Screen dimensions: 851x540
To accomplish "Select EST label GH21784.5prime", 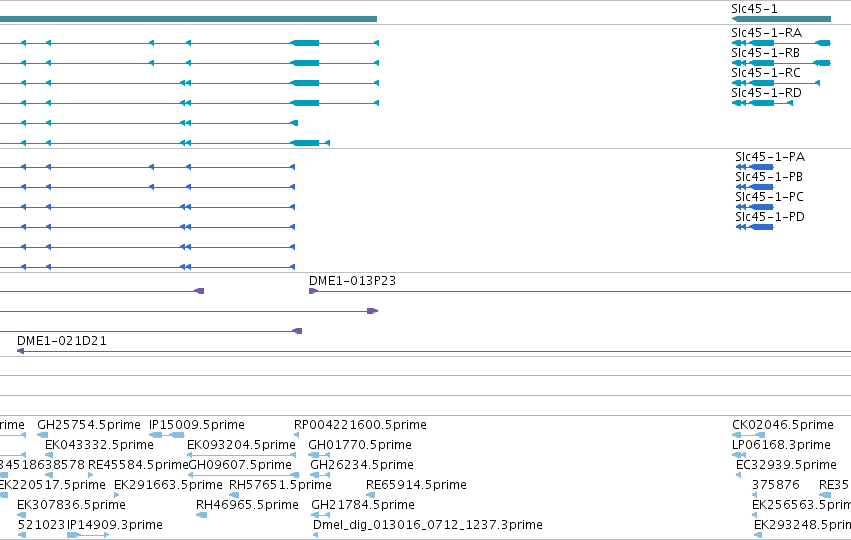I will pos(363,505).
